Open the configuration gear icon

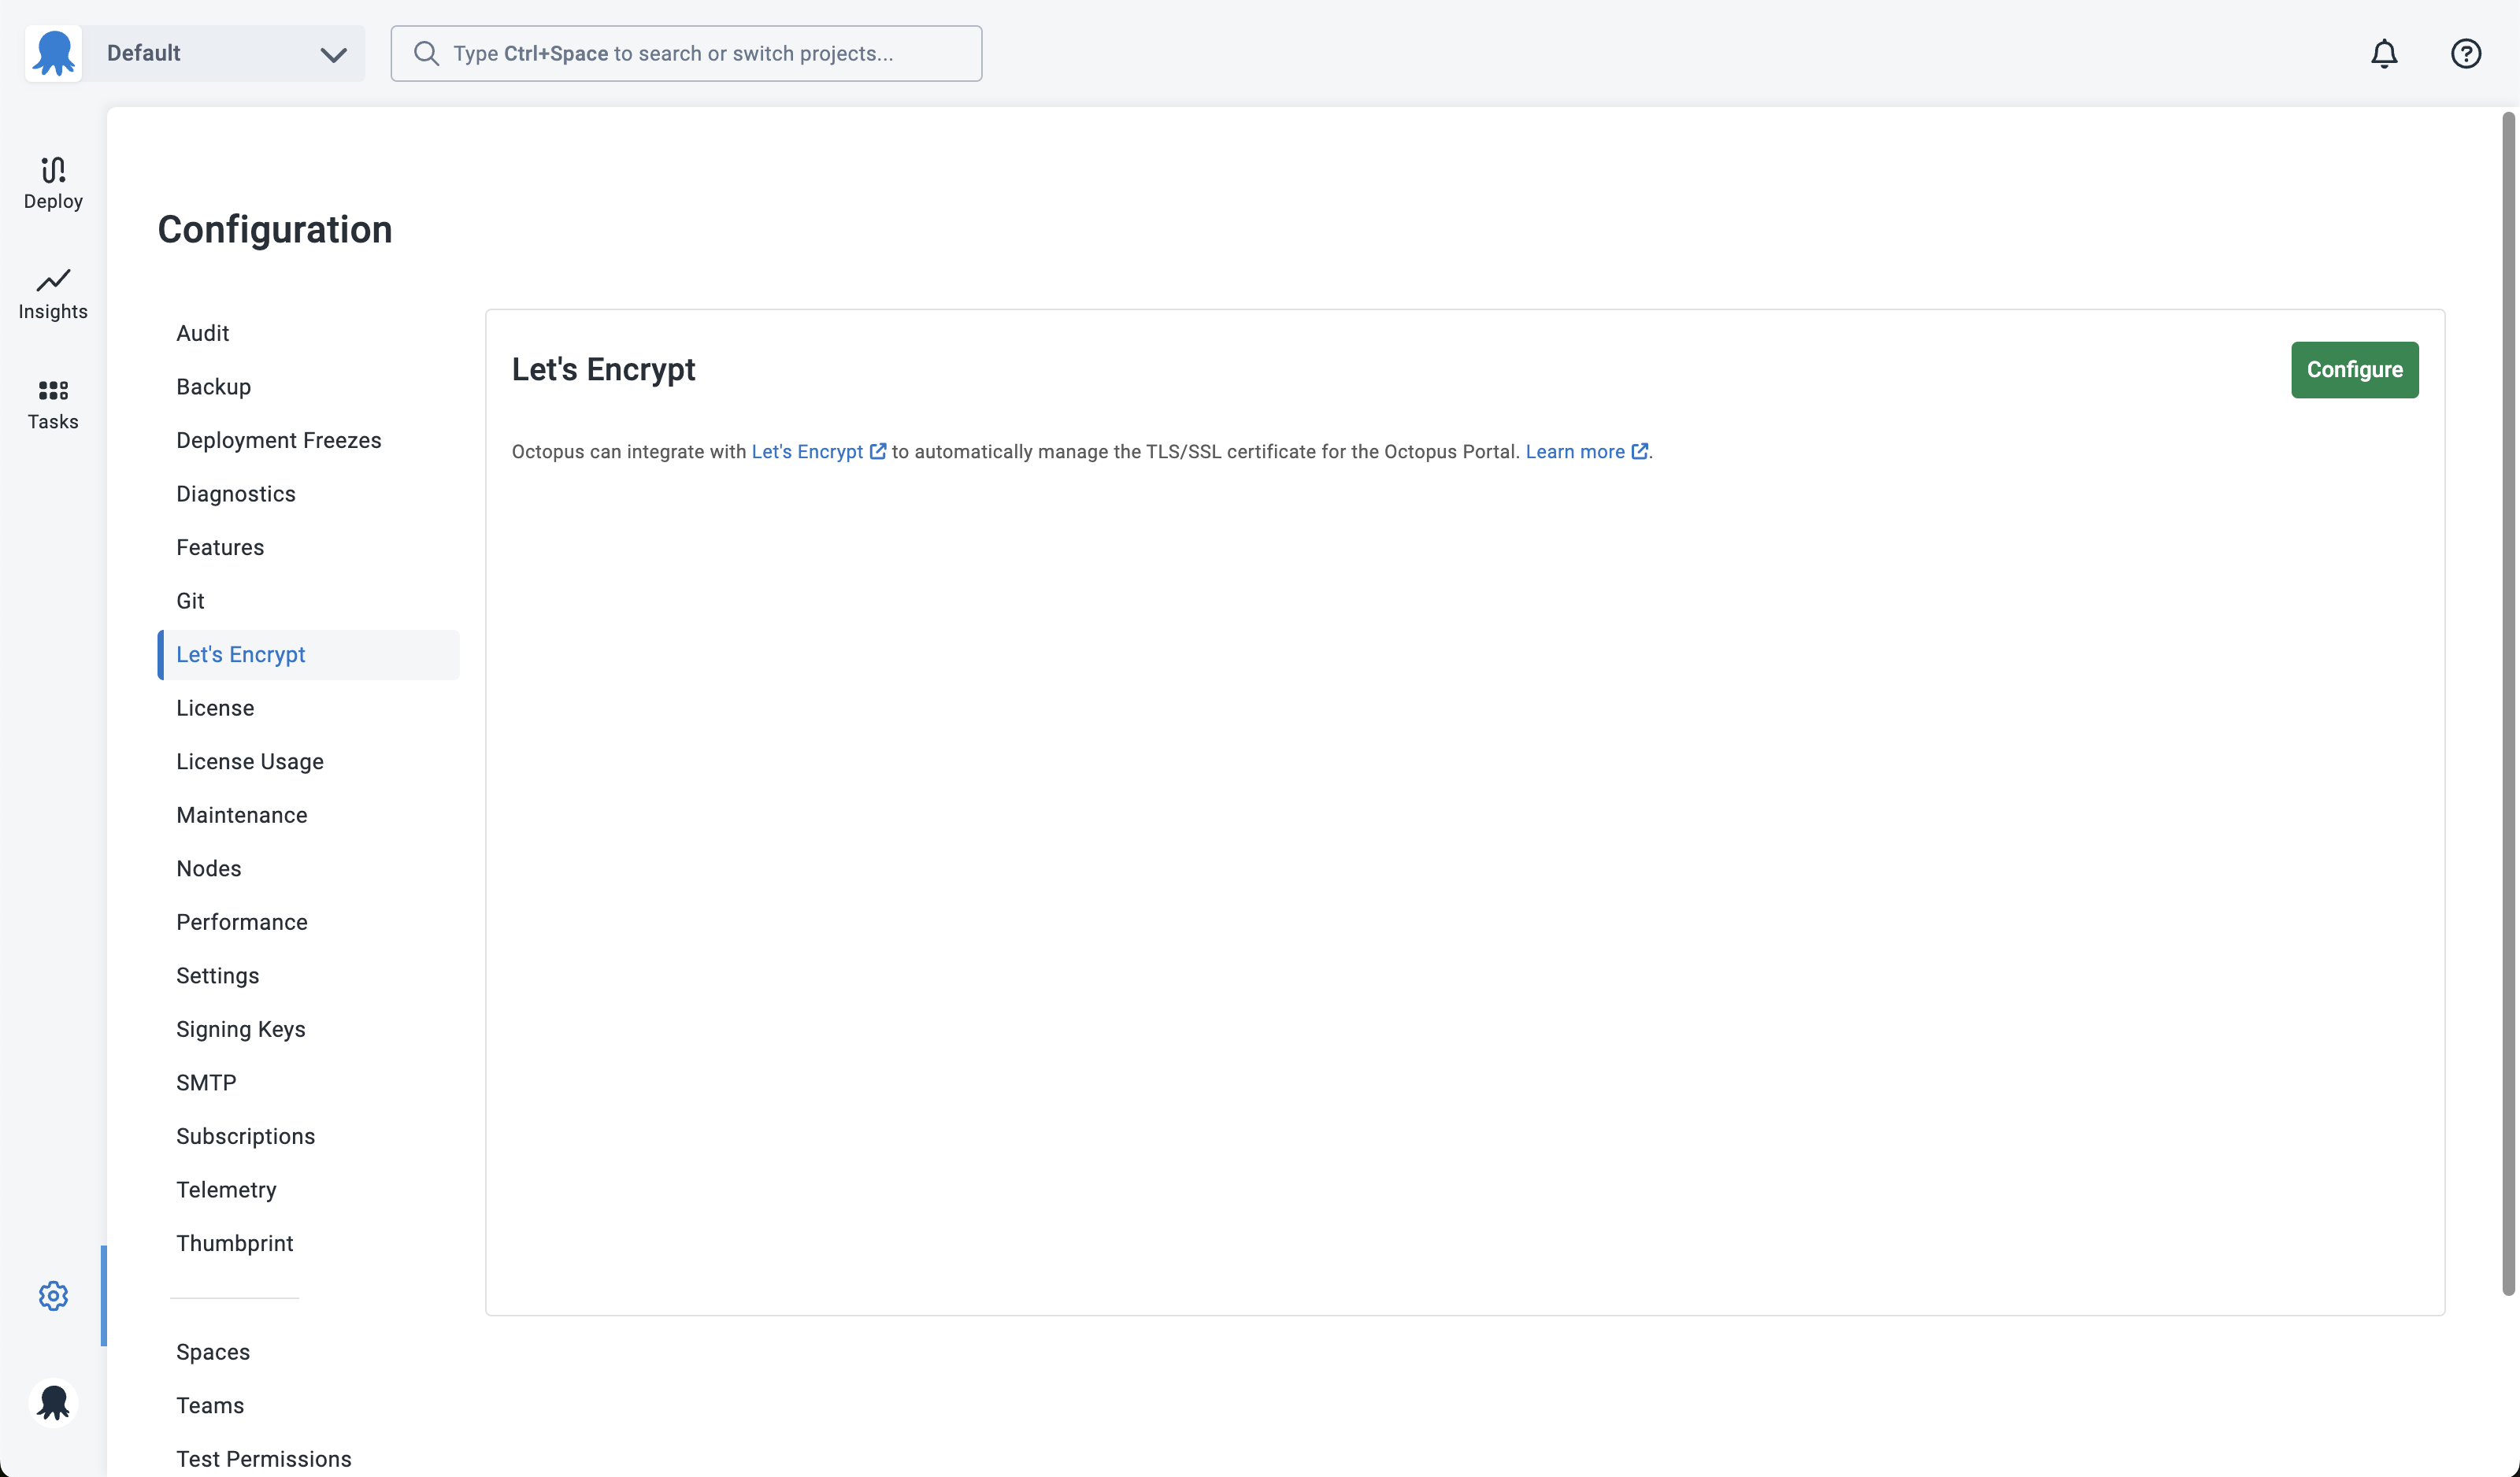point(53,1296)
